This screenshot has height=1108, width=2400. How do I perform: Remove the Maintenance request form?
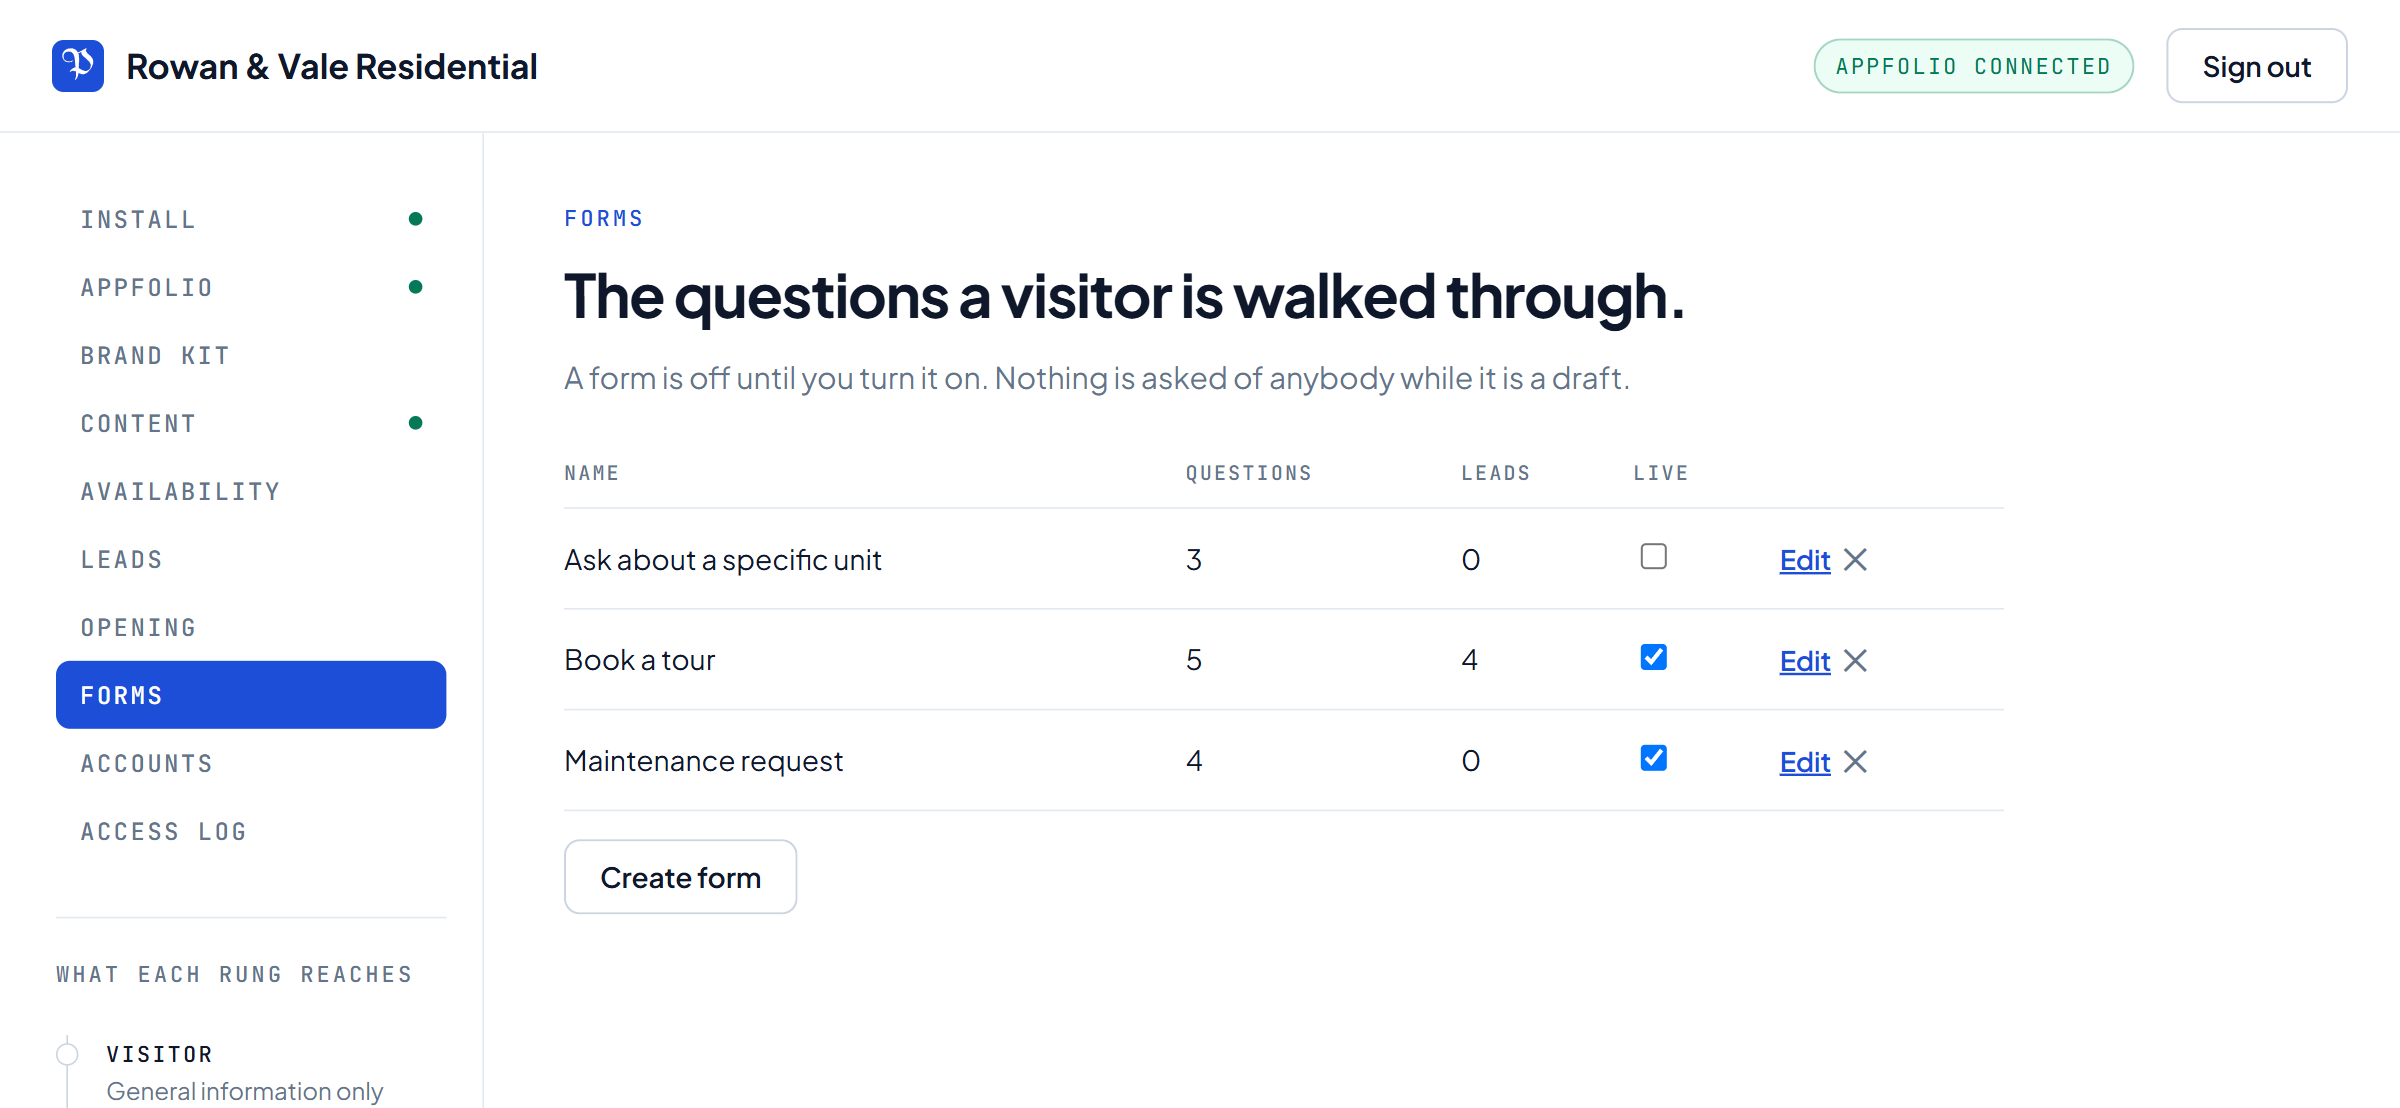(x=1855, y=762)
